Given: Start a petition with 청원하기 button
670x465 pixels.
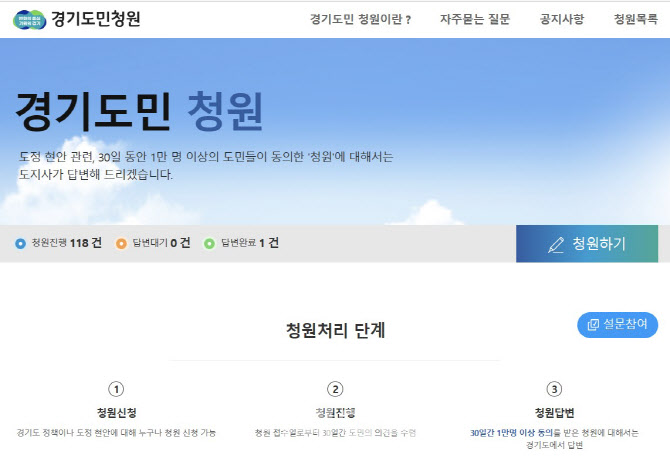Looking at the screenshot, I should (x=587, y=244).
